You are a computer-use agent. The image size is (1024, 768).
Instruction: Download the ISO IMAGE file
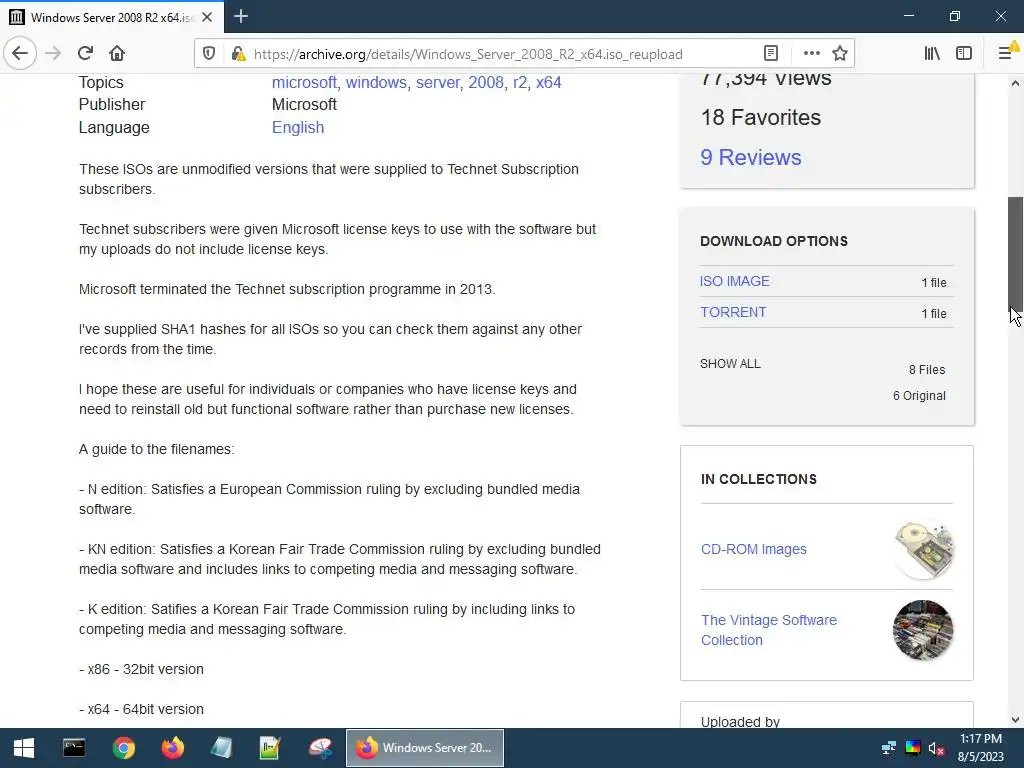(x=735, y=281)
